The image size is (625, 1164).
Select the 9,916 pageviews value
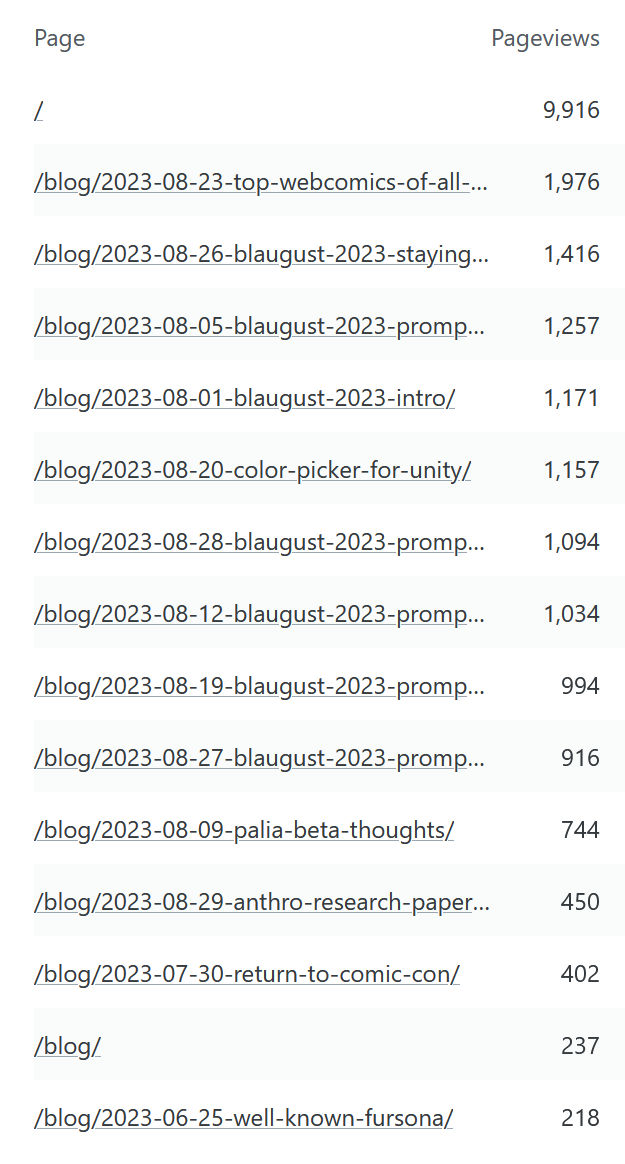point(572,110)
